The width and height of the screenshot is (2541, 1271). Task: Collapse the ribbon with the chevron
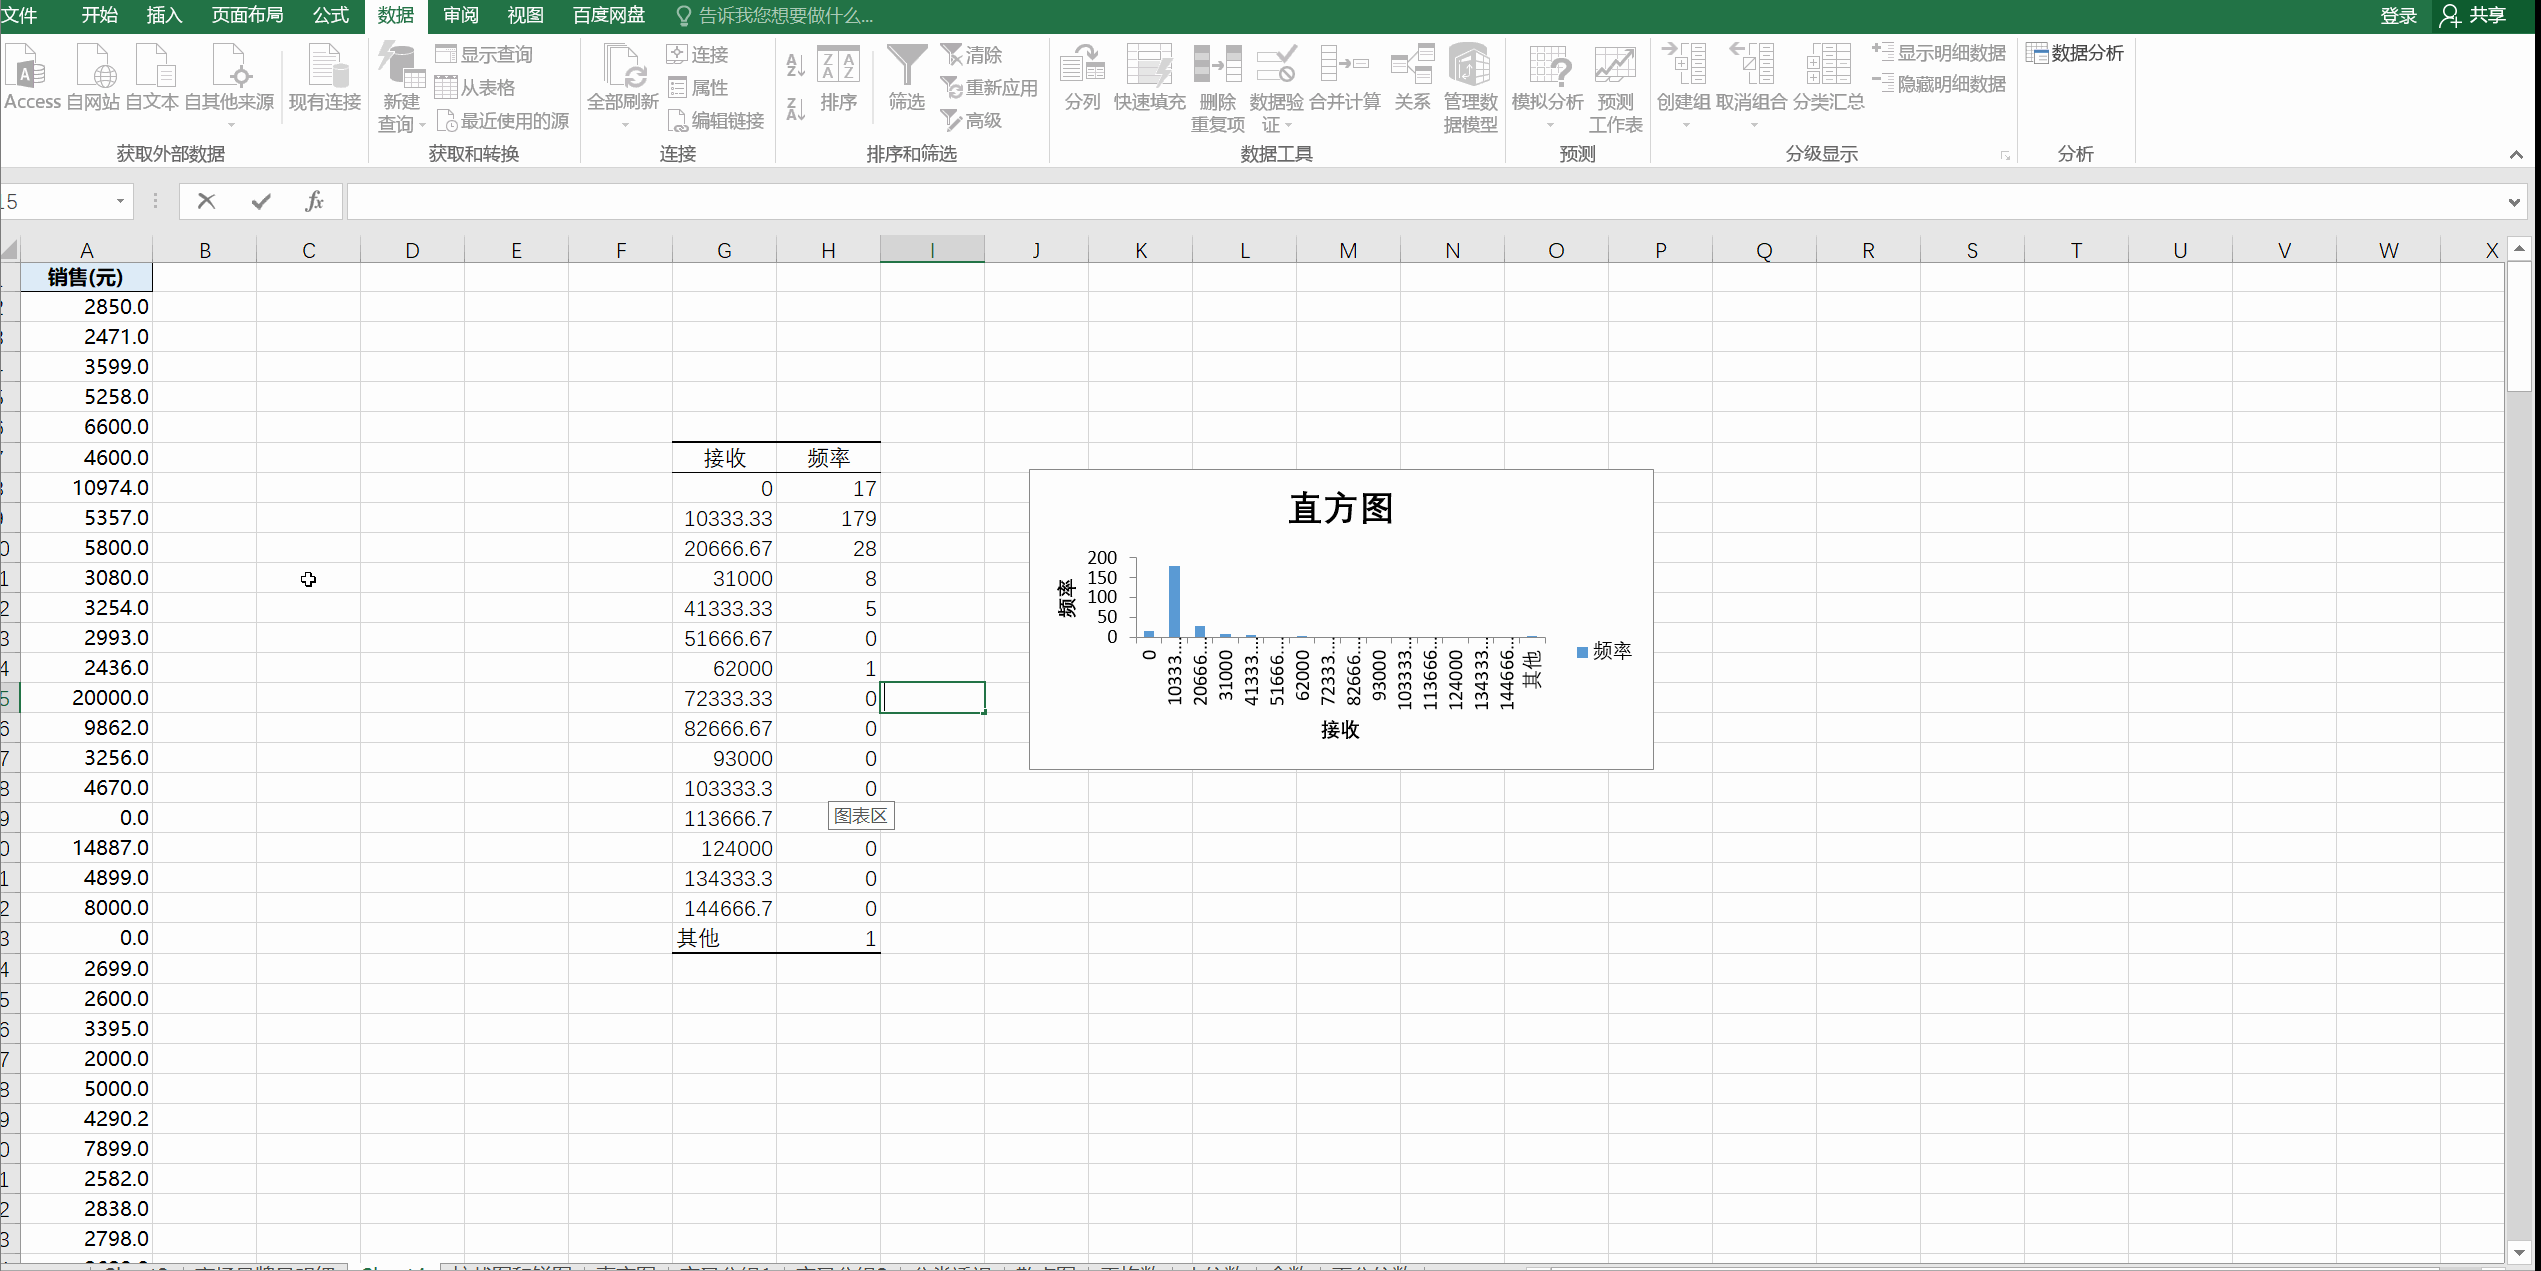click(2516, 154)
